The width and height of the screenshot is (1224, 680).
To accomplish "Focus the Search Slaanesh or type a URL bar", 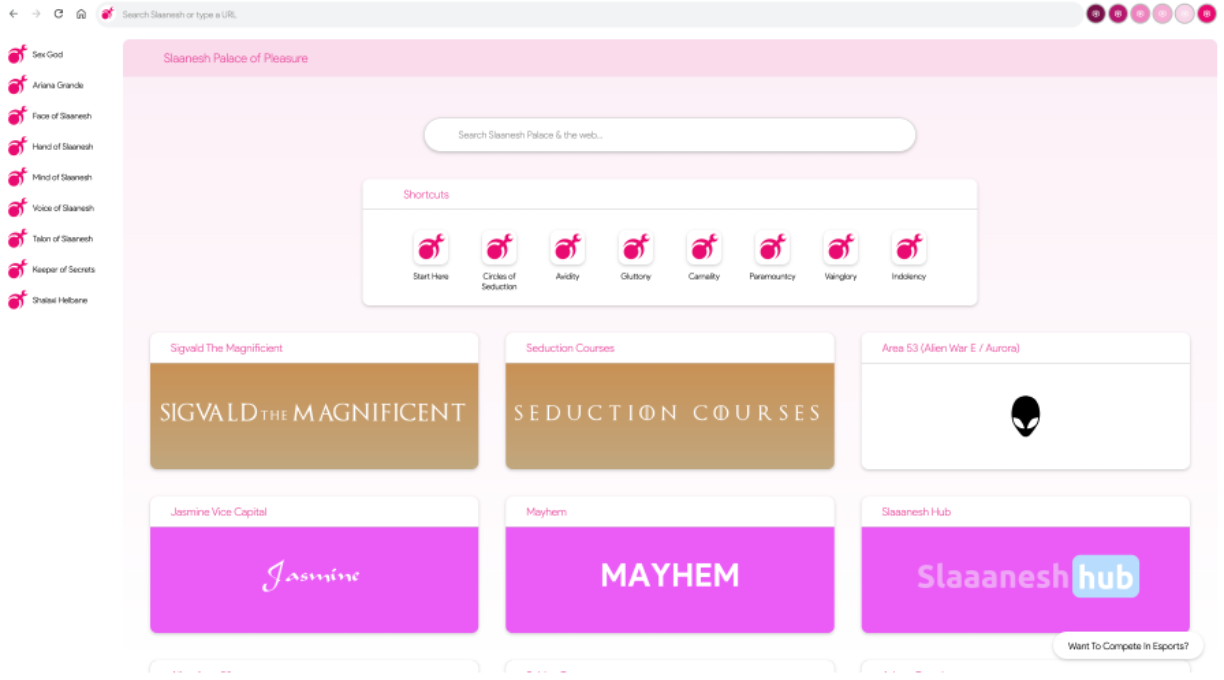I will tap(590, 15).
